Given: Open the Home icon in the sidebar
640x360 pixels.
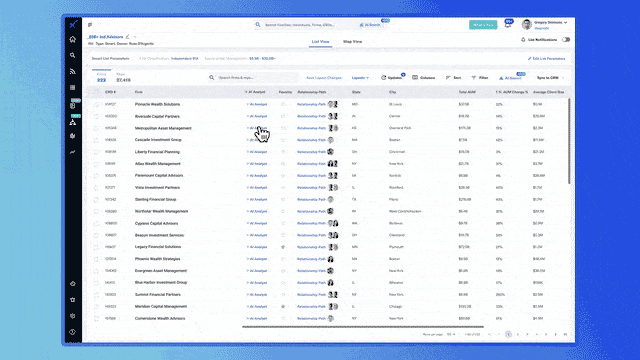Looking at the screenshot, I should pyautogui.click(x=73, y=40).
